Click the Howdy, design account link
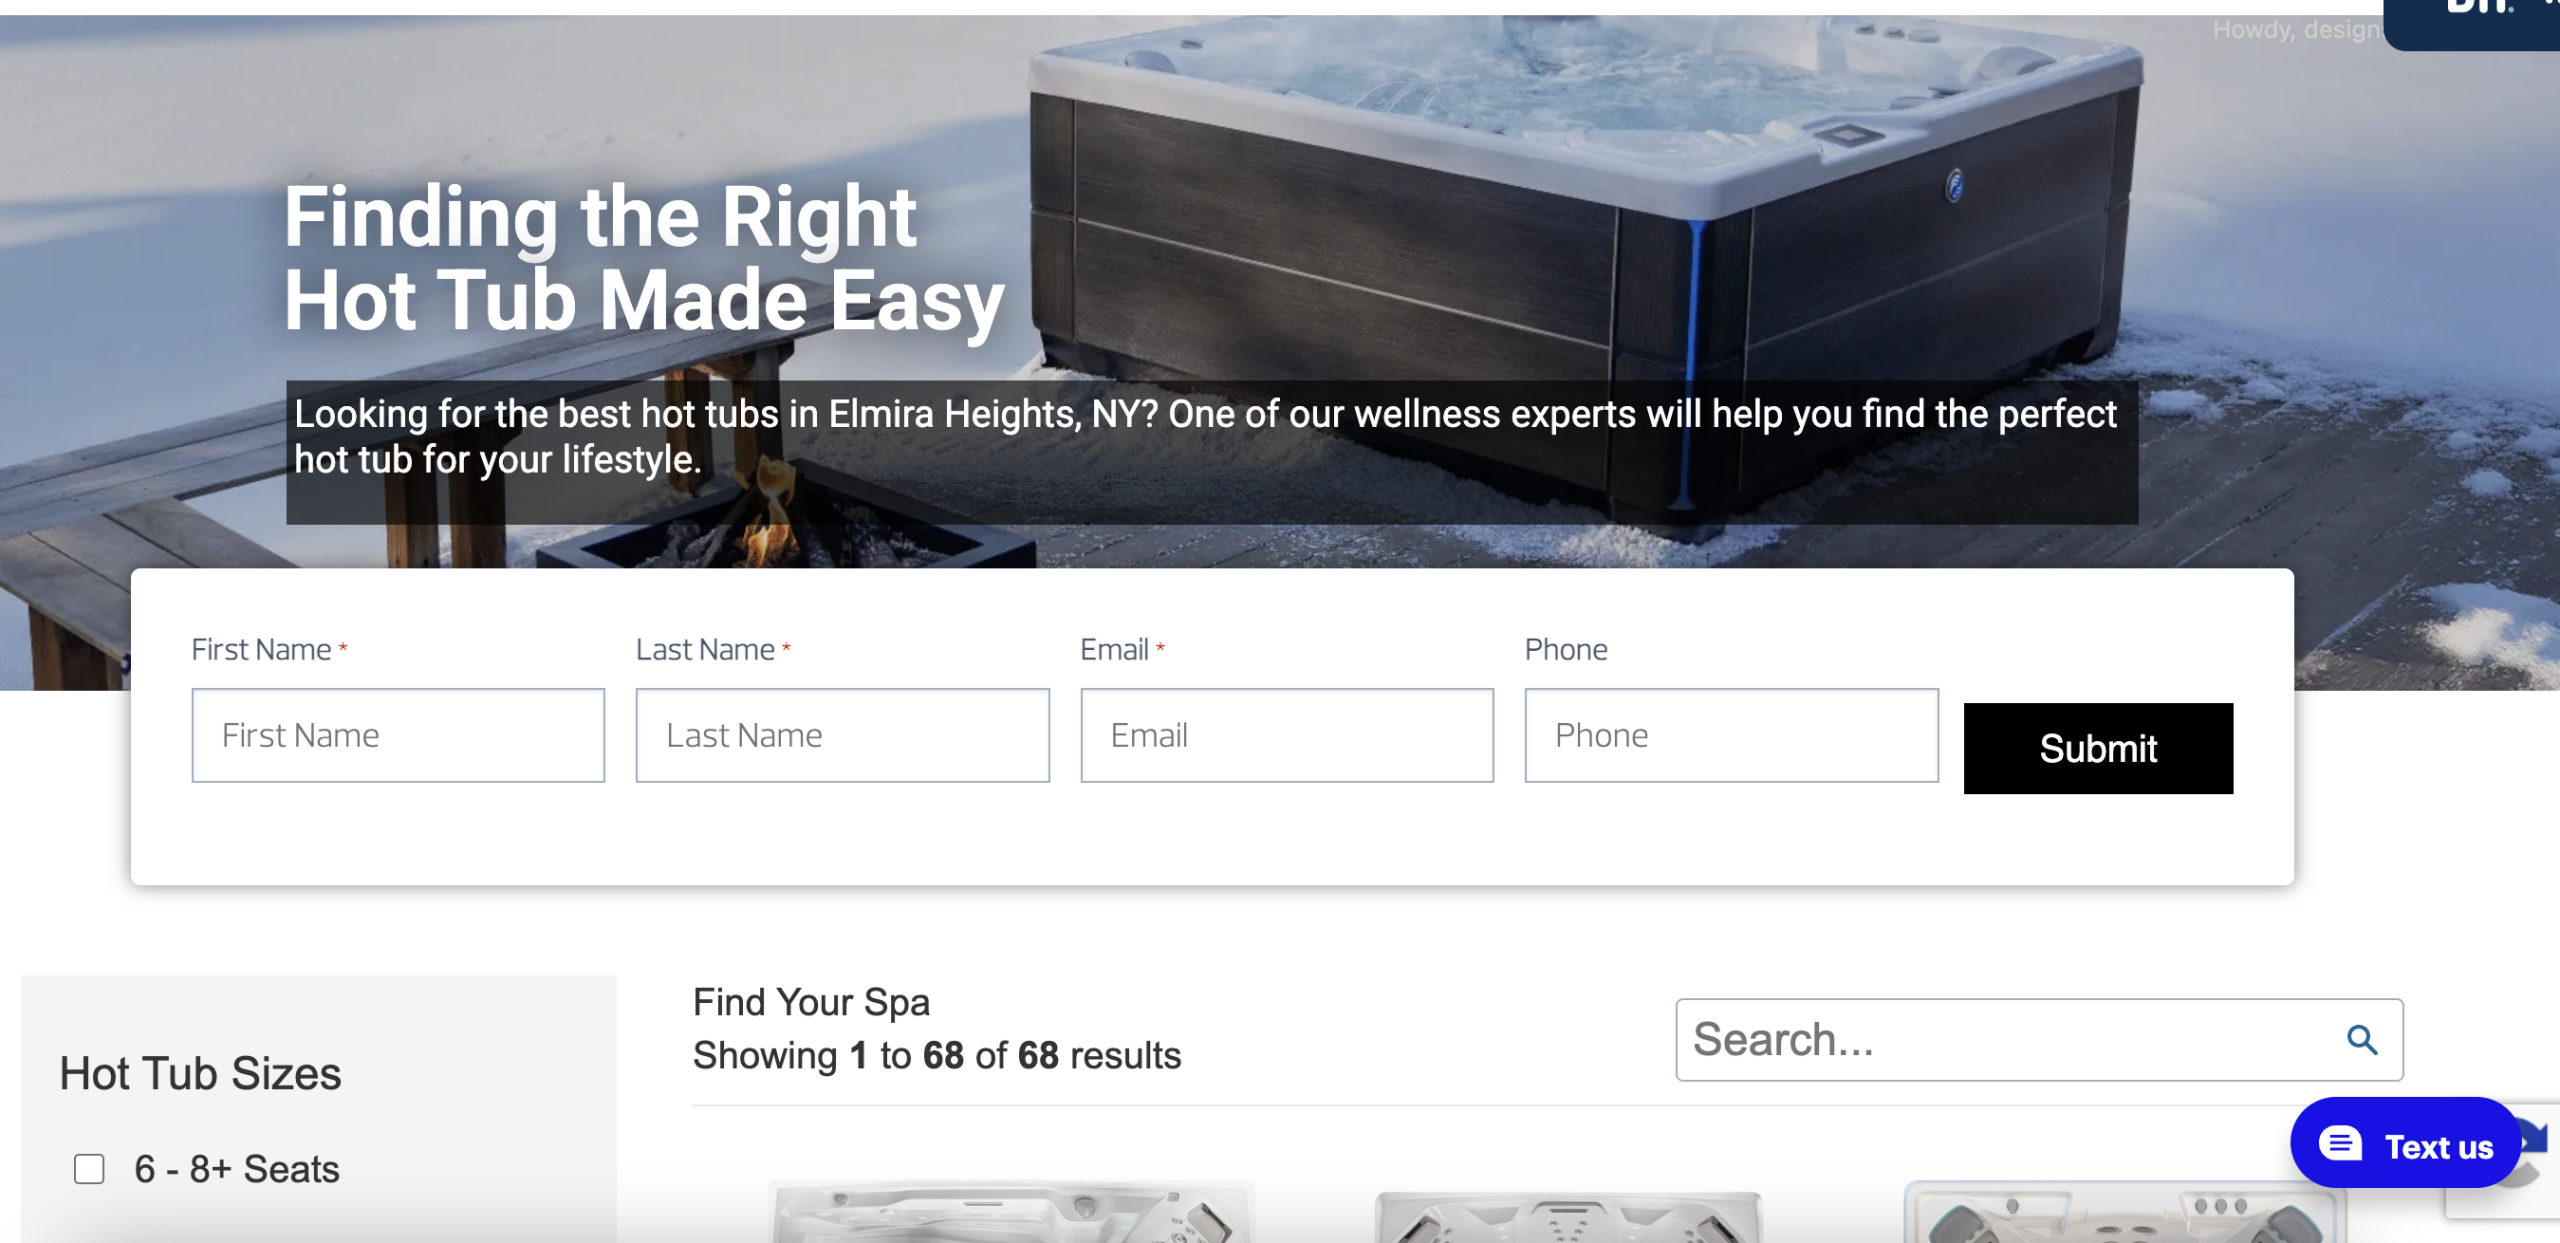This screenshot has height=1243, width=2560. [x=2296, y=30]
